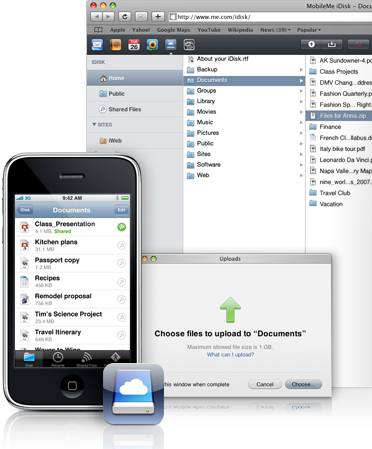Tap share icon on Recipes row
This screenshot has width=372, height=449.
tap(122, 282)
